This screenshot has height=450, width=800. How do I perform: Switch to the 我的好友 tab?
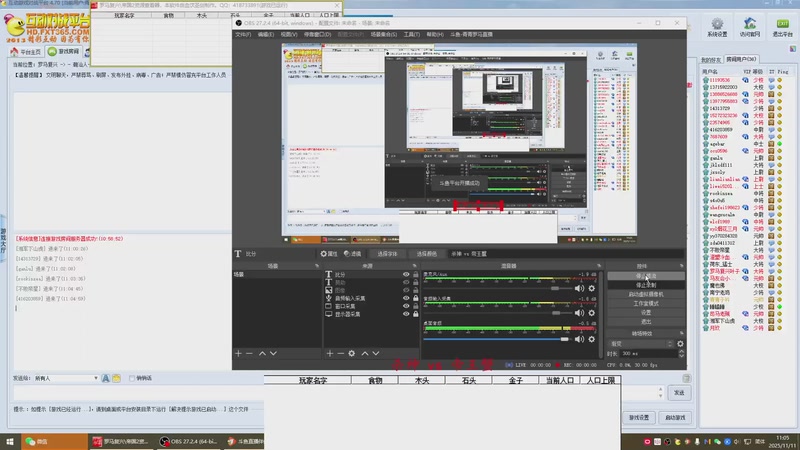pyautogui.click(x=711, y=60)
